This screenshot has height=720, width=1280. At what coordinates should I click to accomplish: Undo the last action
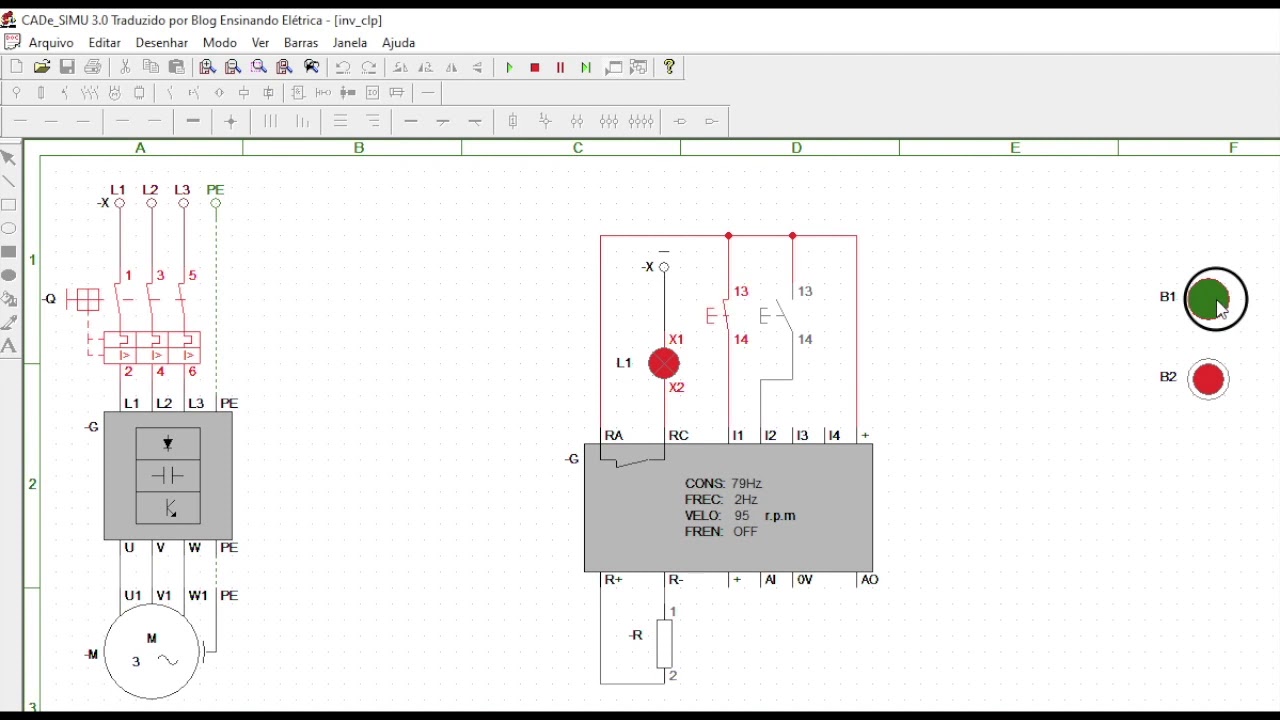343,67
